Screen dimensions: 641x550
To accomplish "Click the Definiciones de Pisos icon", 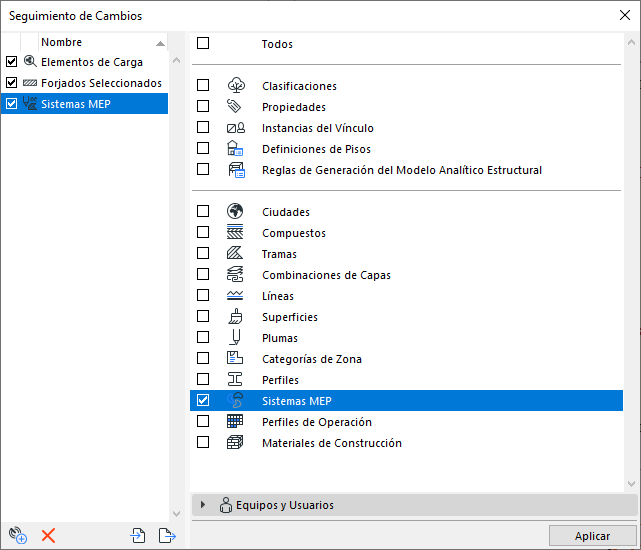I will (235, 148).
